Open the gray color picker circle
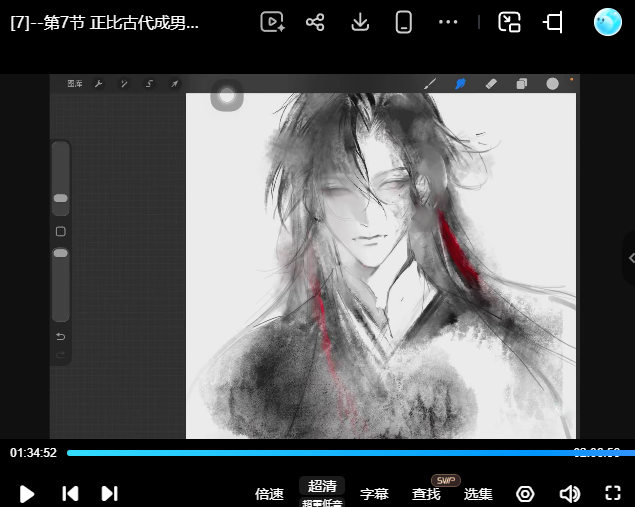635x507 pixels. 552,84
